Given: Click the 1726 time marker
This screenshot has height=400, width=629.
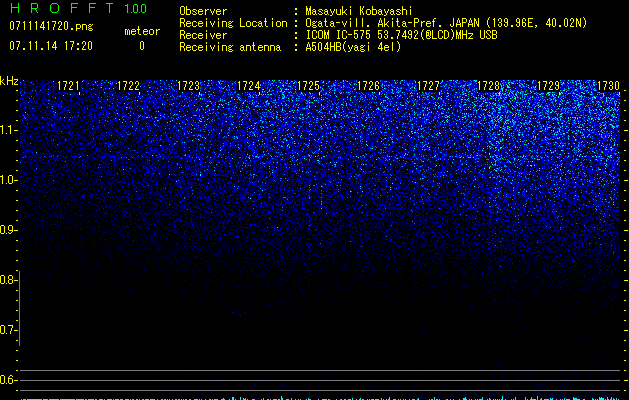Looking at the screenshot, I should 369,86.
